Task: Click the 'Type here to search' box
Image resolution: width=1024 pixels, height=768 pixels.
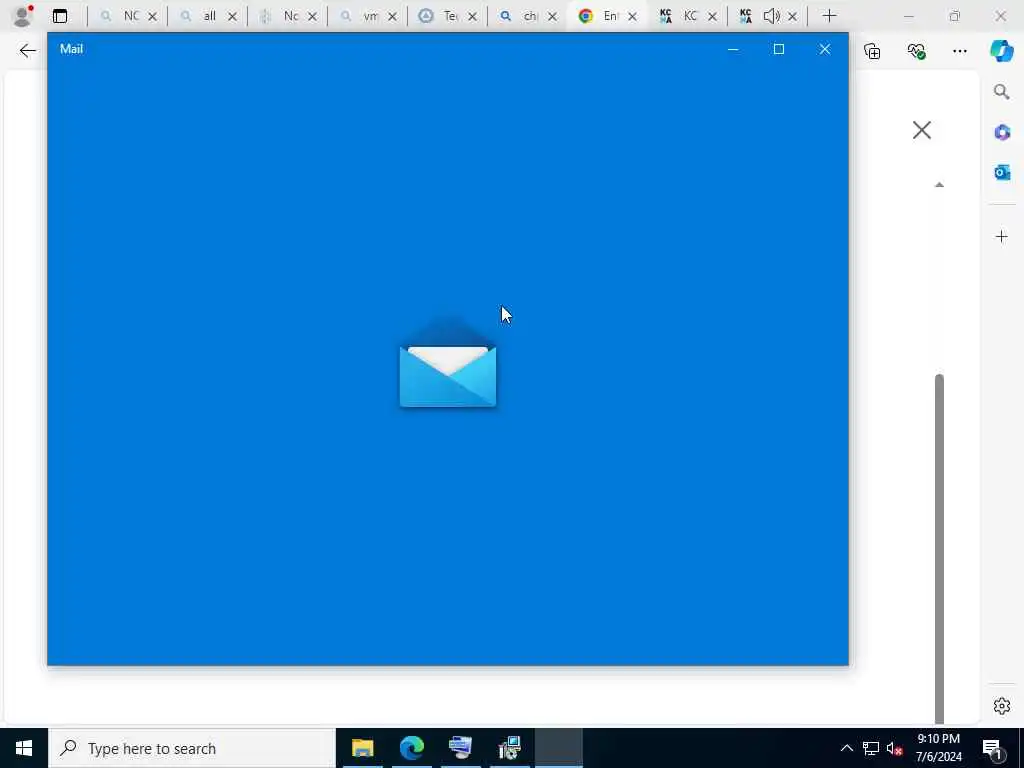Action: (x=192, y=748)
